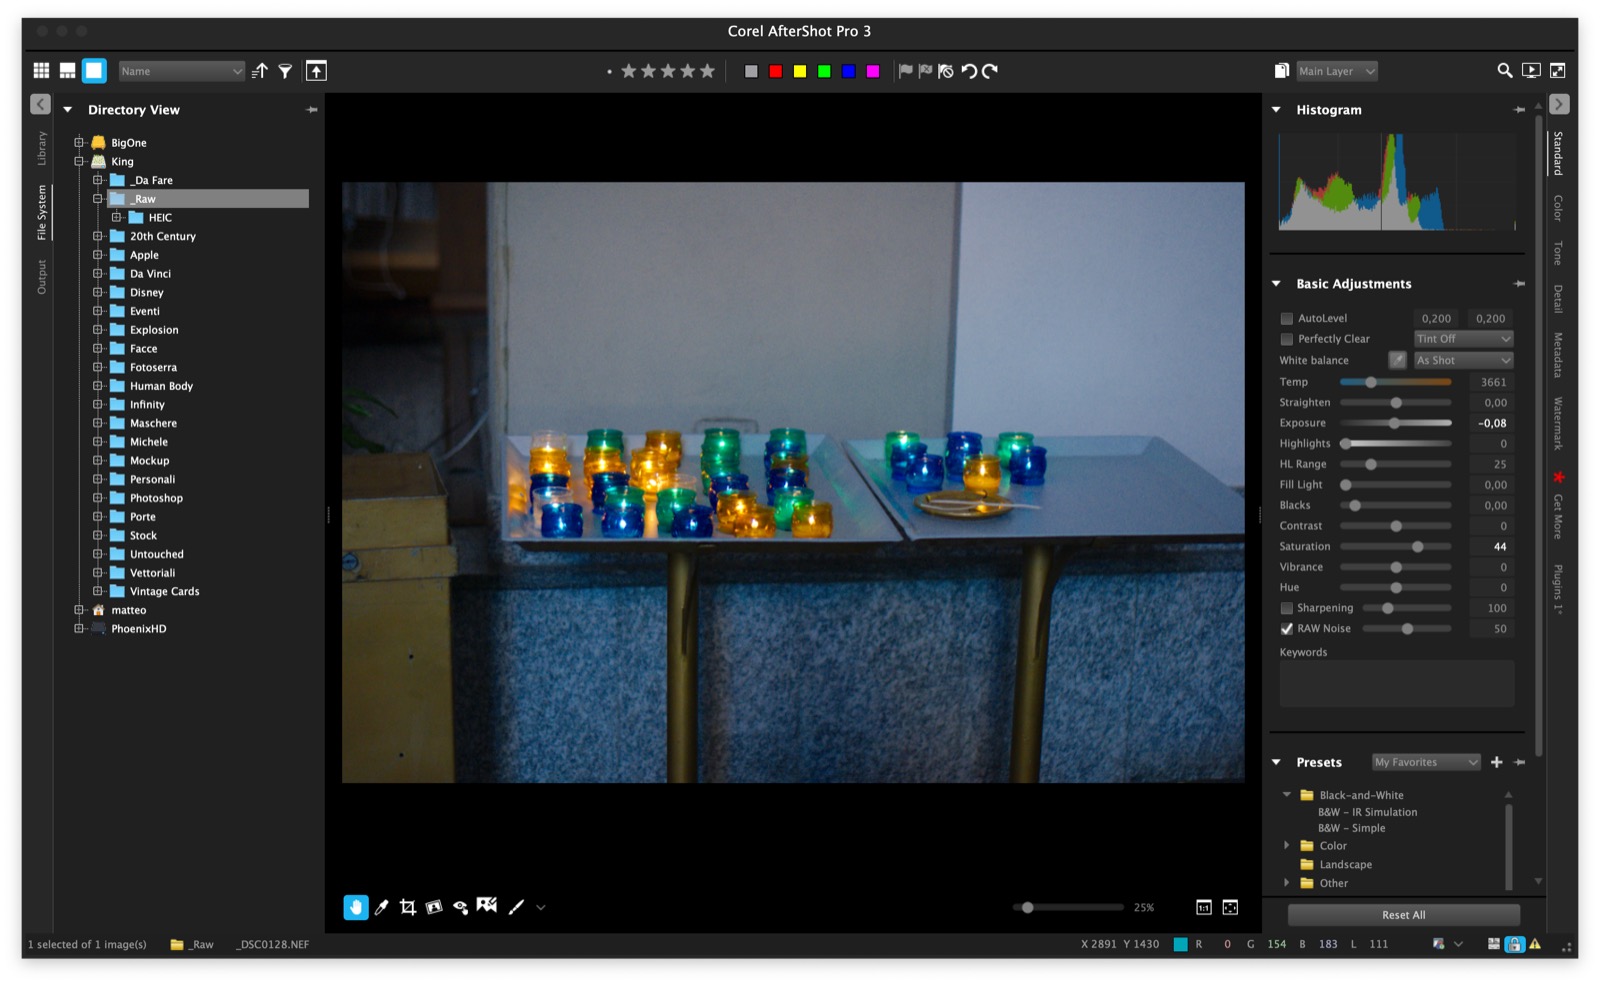The height and width of the screenshot is (984, 1600).
Task: Open the Main Layer dropdown
Action: tap(1337, 71)
